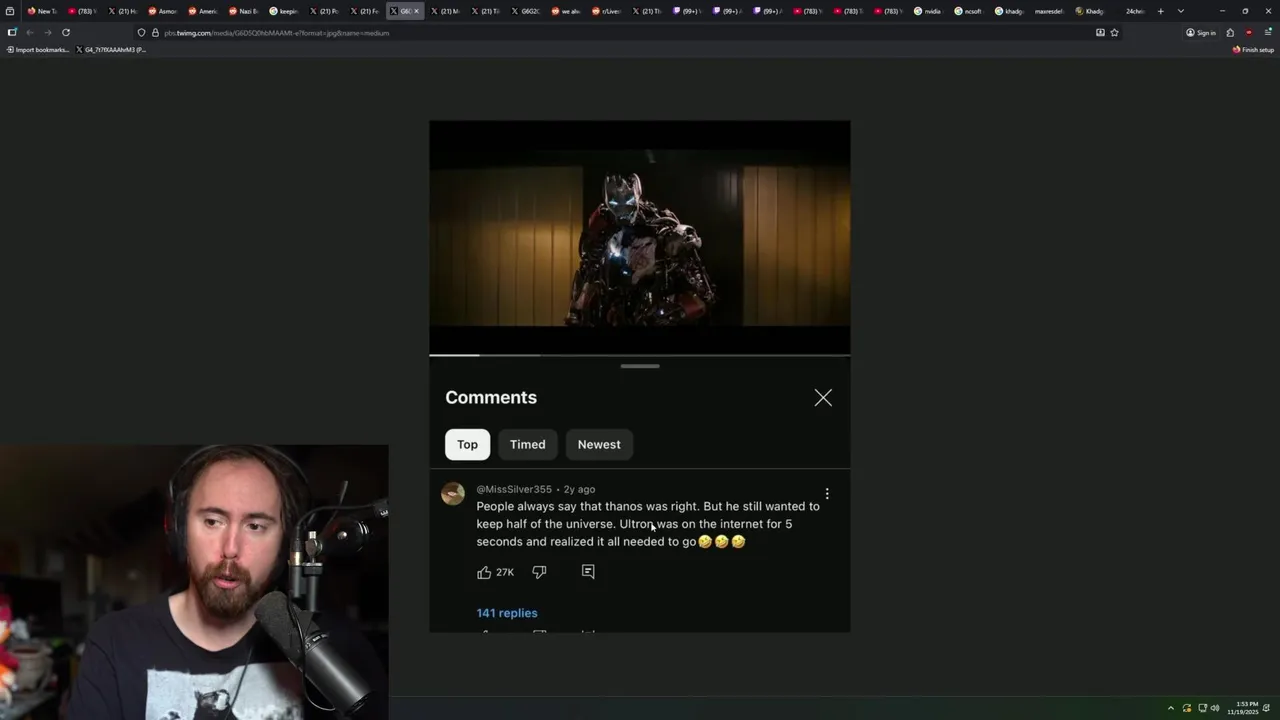Viewport: 1280px width, 720px height.
Task: Open MissSilver355's profile avatar
Action: 453,493
